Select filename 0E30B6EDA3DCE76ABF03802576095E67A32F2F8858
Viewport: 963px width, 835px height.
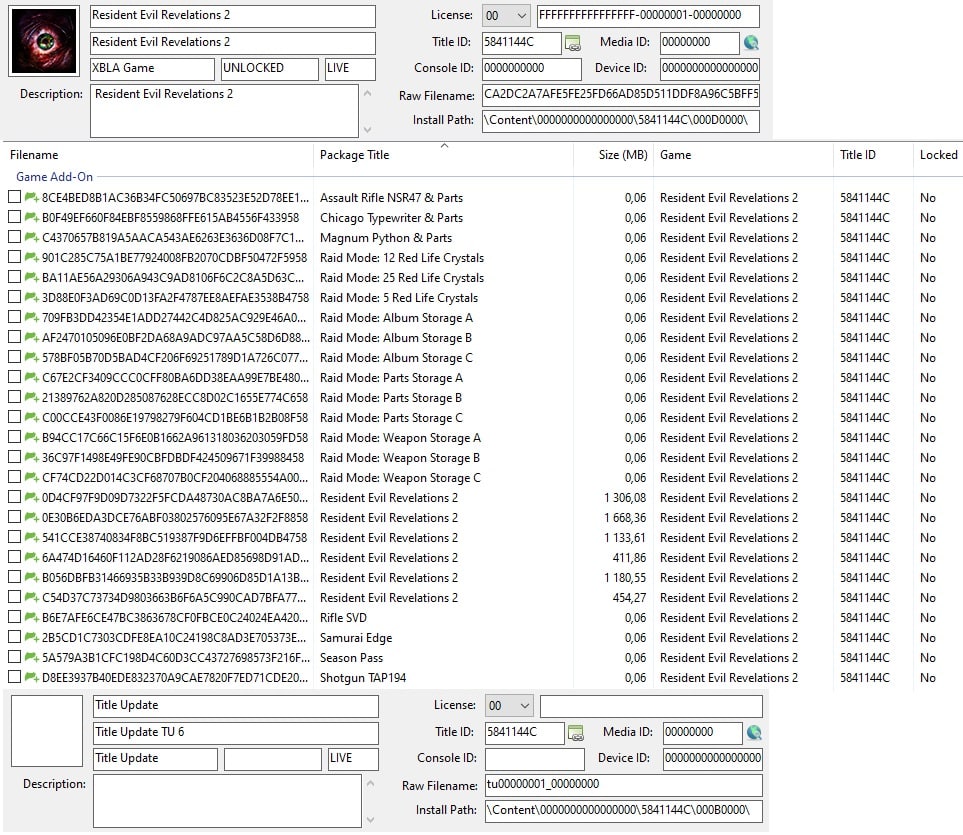(x=175, y=518)
